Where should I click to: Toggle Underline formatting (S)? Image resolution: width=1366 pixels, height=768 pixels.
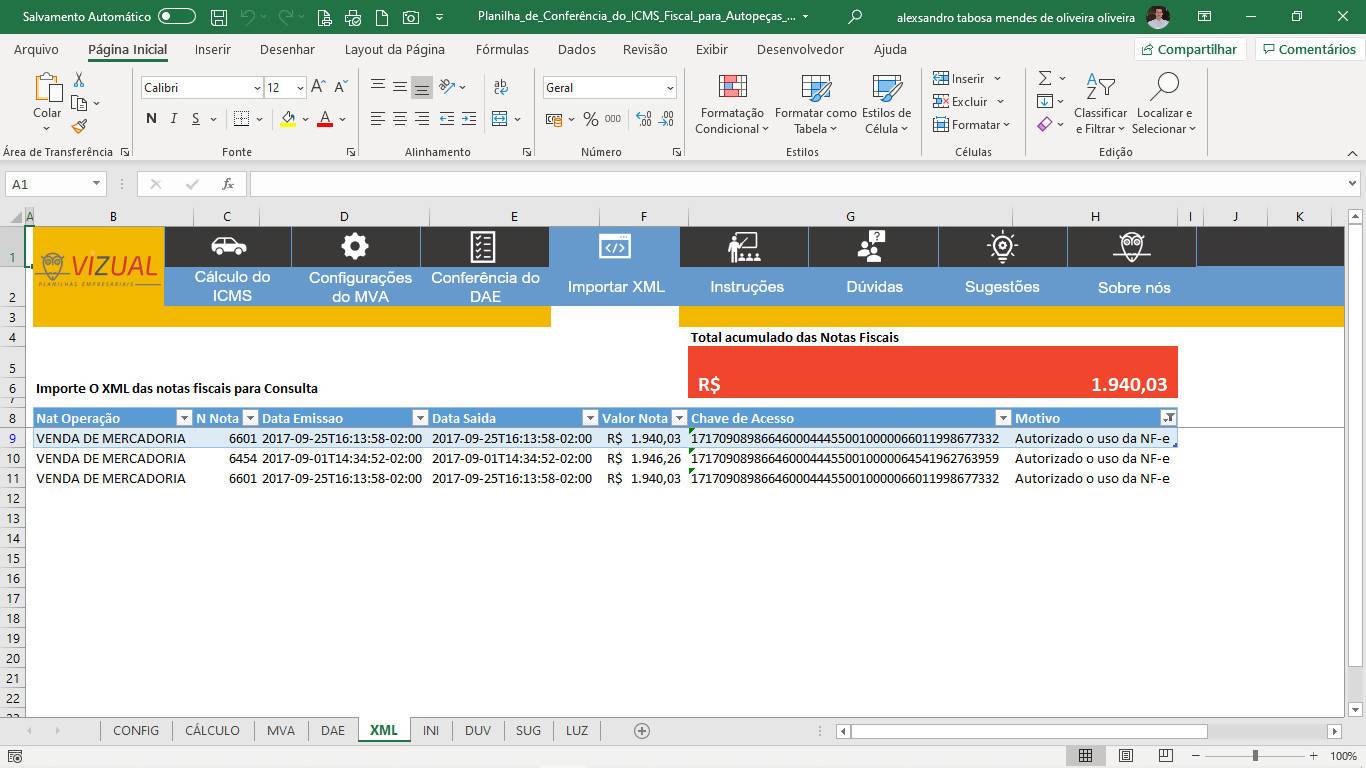click(x=196, y=118)
